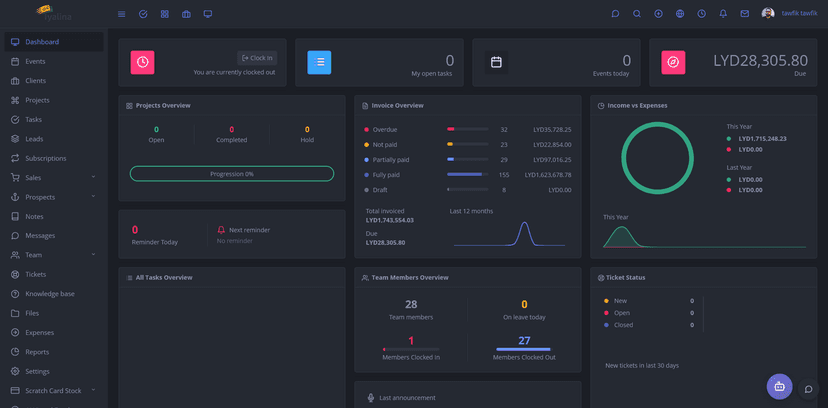
Task: Click the Last 12 months invoice chart
Action: tap(510, 233)
